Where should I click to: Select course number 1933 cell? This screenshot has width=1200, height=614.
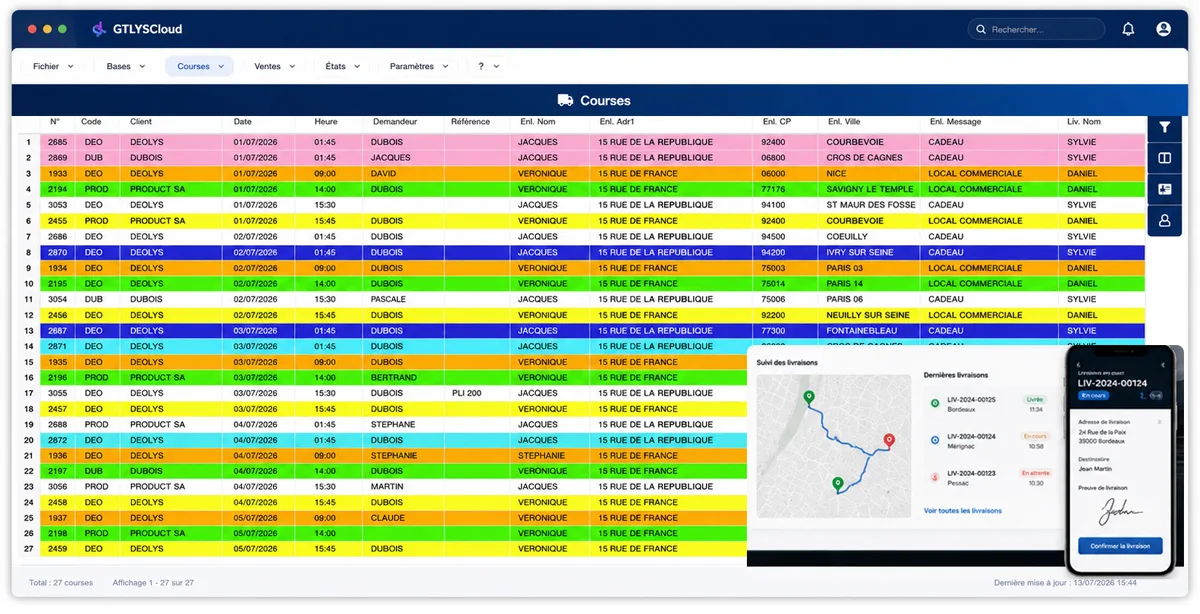click(57, 173)
